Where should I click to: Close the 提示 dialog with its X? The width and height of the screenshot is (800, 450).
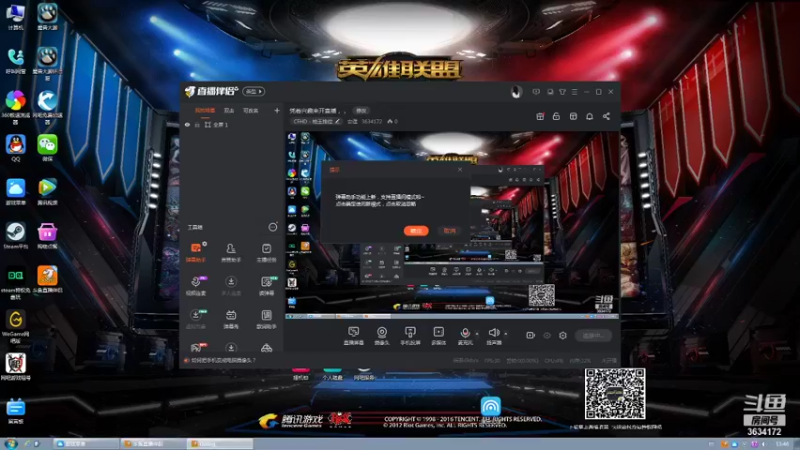click(460, 169)
